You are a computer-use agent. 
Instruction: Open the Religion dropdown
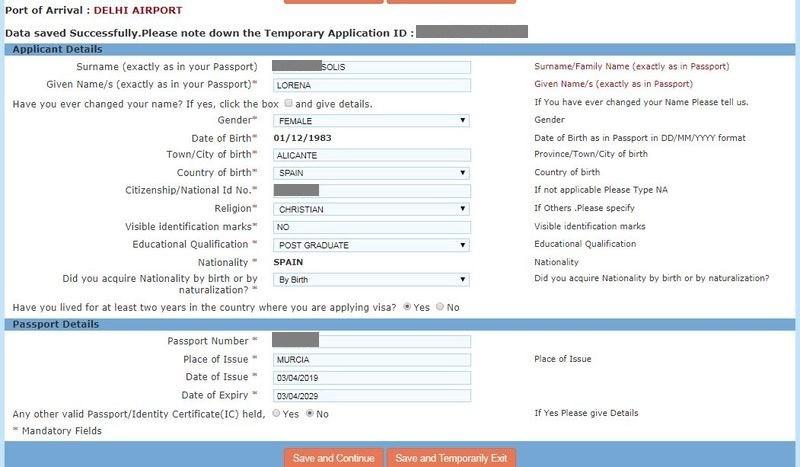pos(371,210)
